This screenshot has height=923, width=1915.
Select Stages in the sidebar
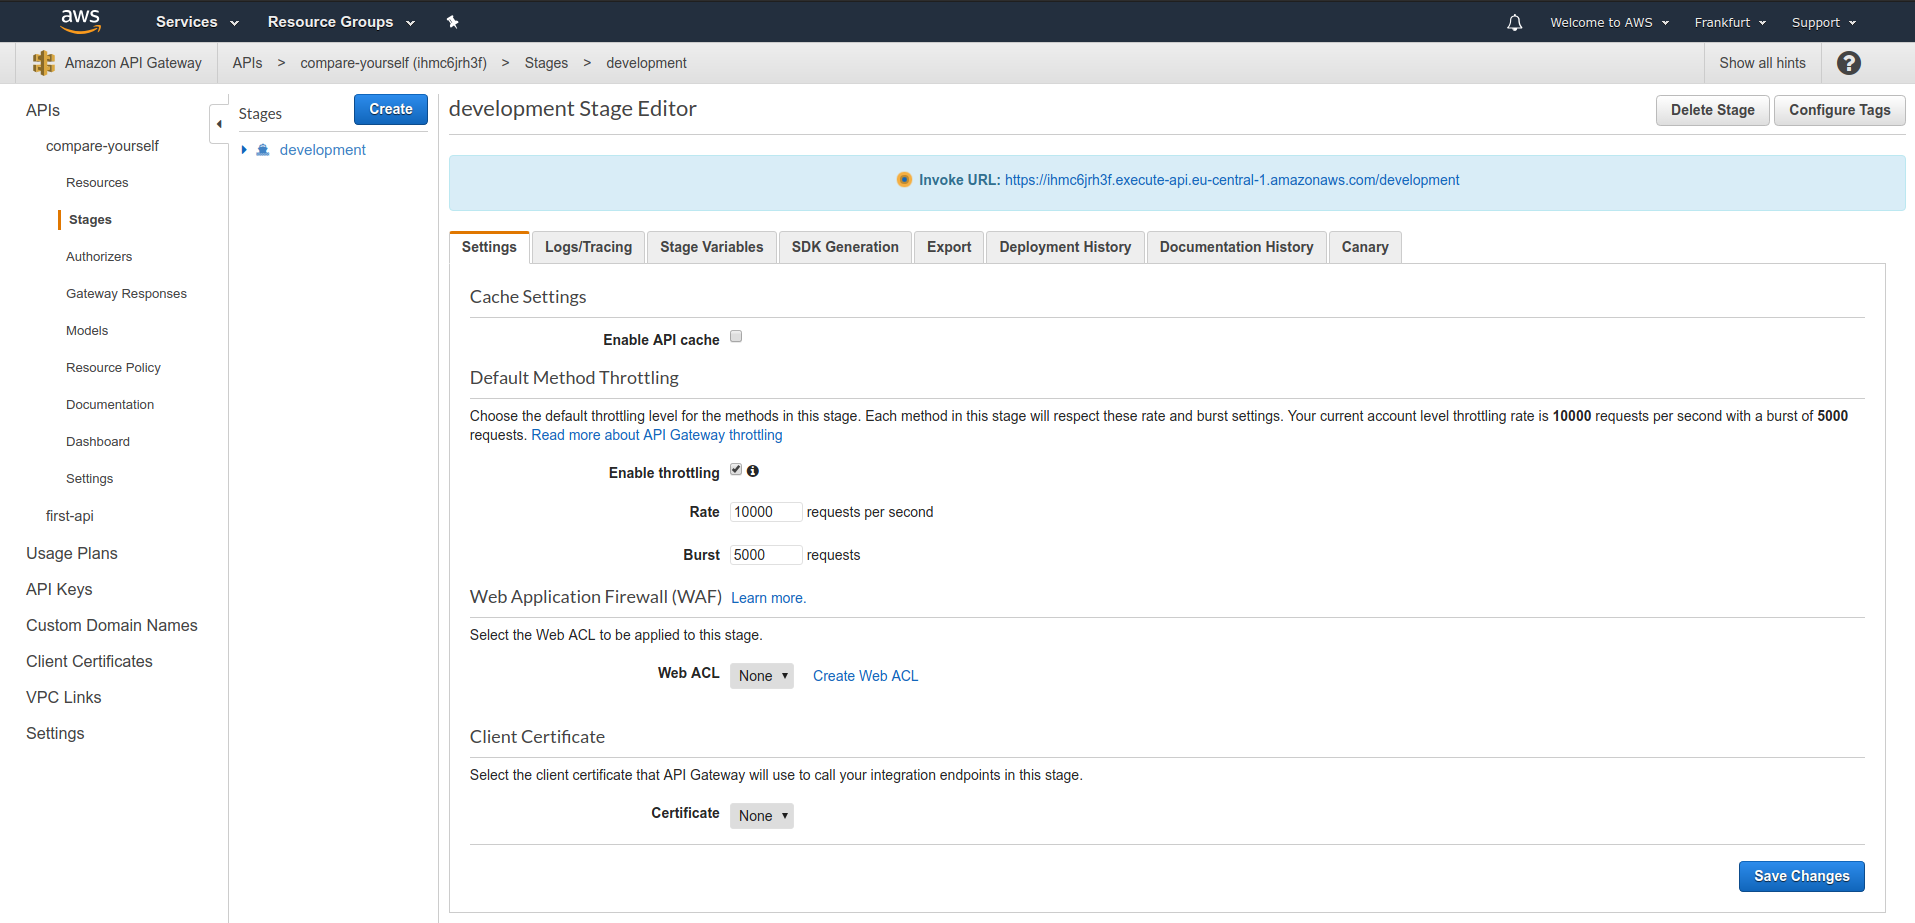90,220
